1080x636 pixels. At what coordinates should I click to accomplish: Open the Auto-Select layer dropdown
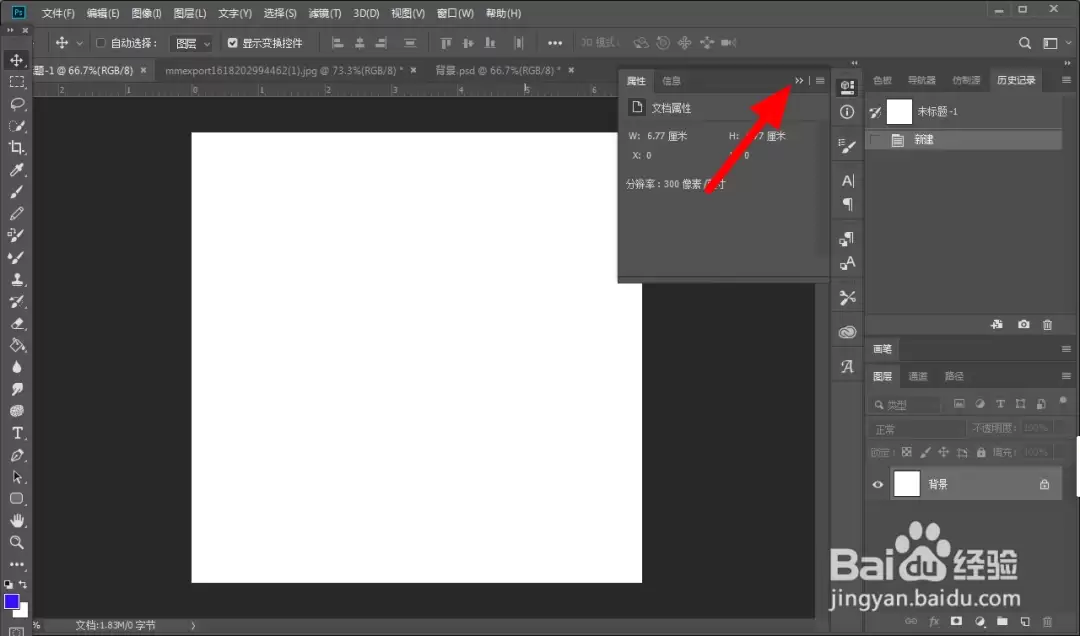191,43
